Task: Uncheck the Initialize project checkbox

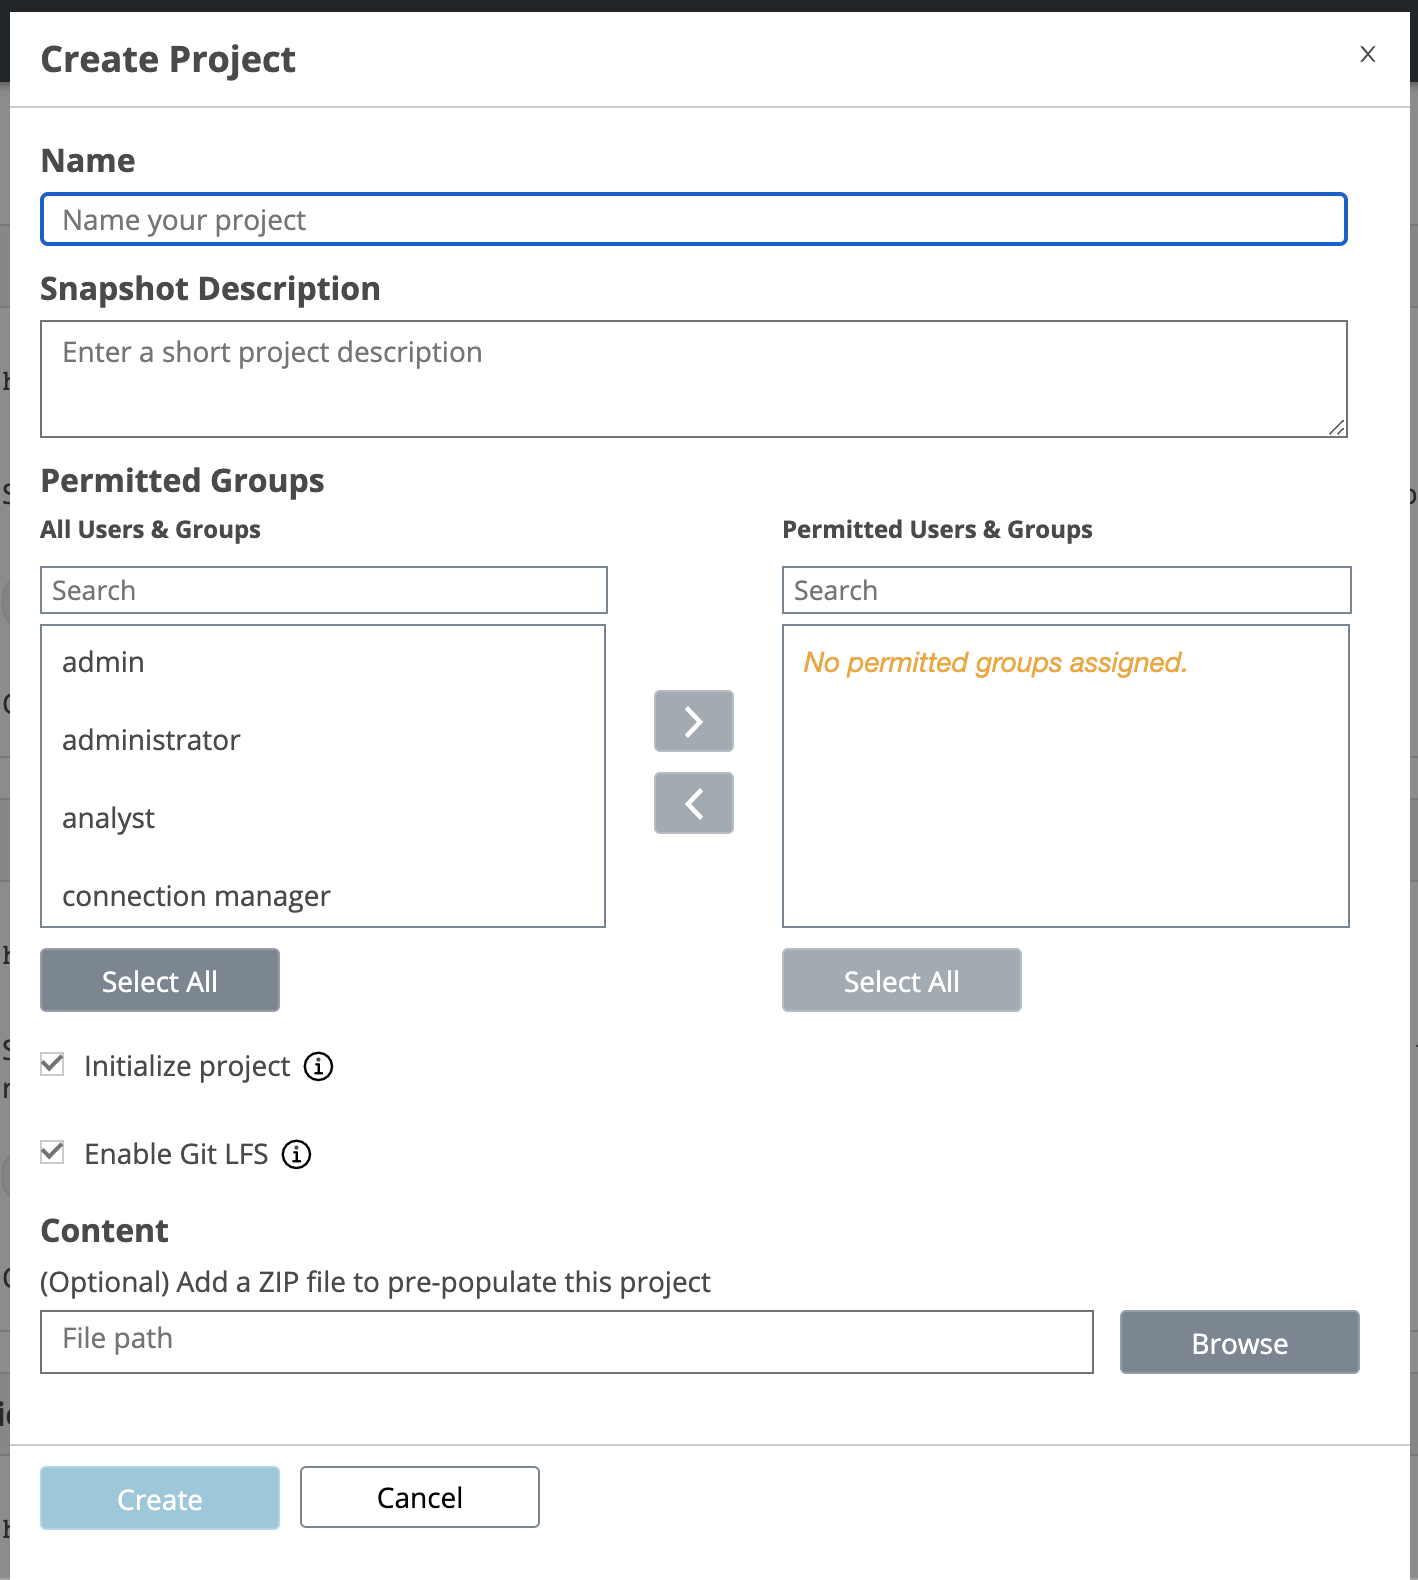Action: [53, 1064]
